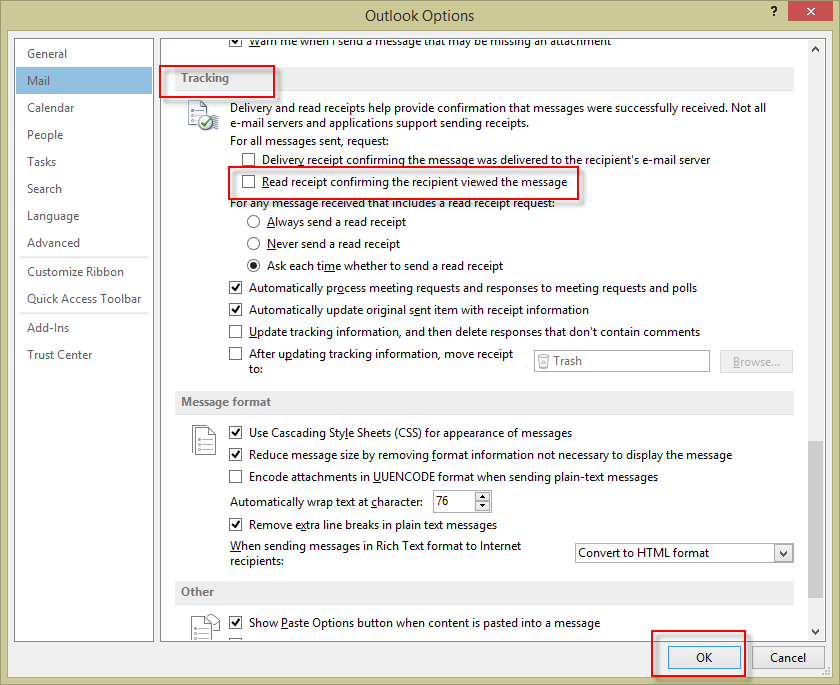Image resolution: width=840 pixels, height=685 pixels.
Task: Click the Trash folder icon in field
Action: click(x=543, y=362)
